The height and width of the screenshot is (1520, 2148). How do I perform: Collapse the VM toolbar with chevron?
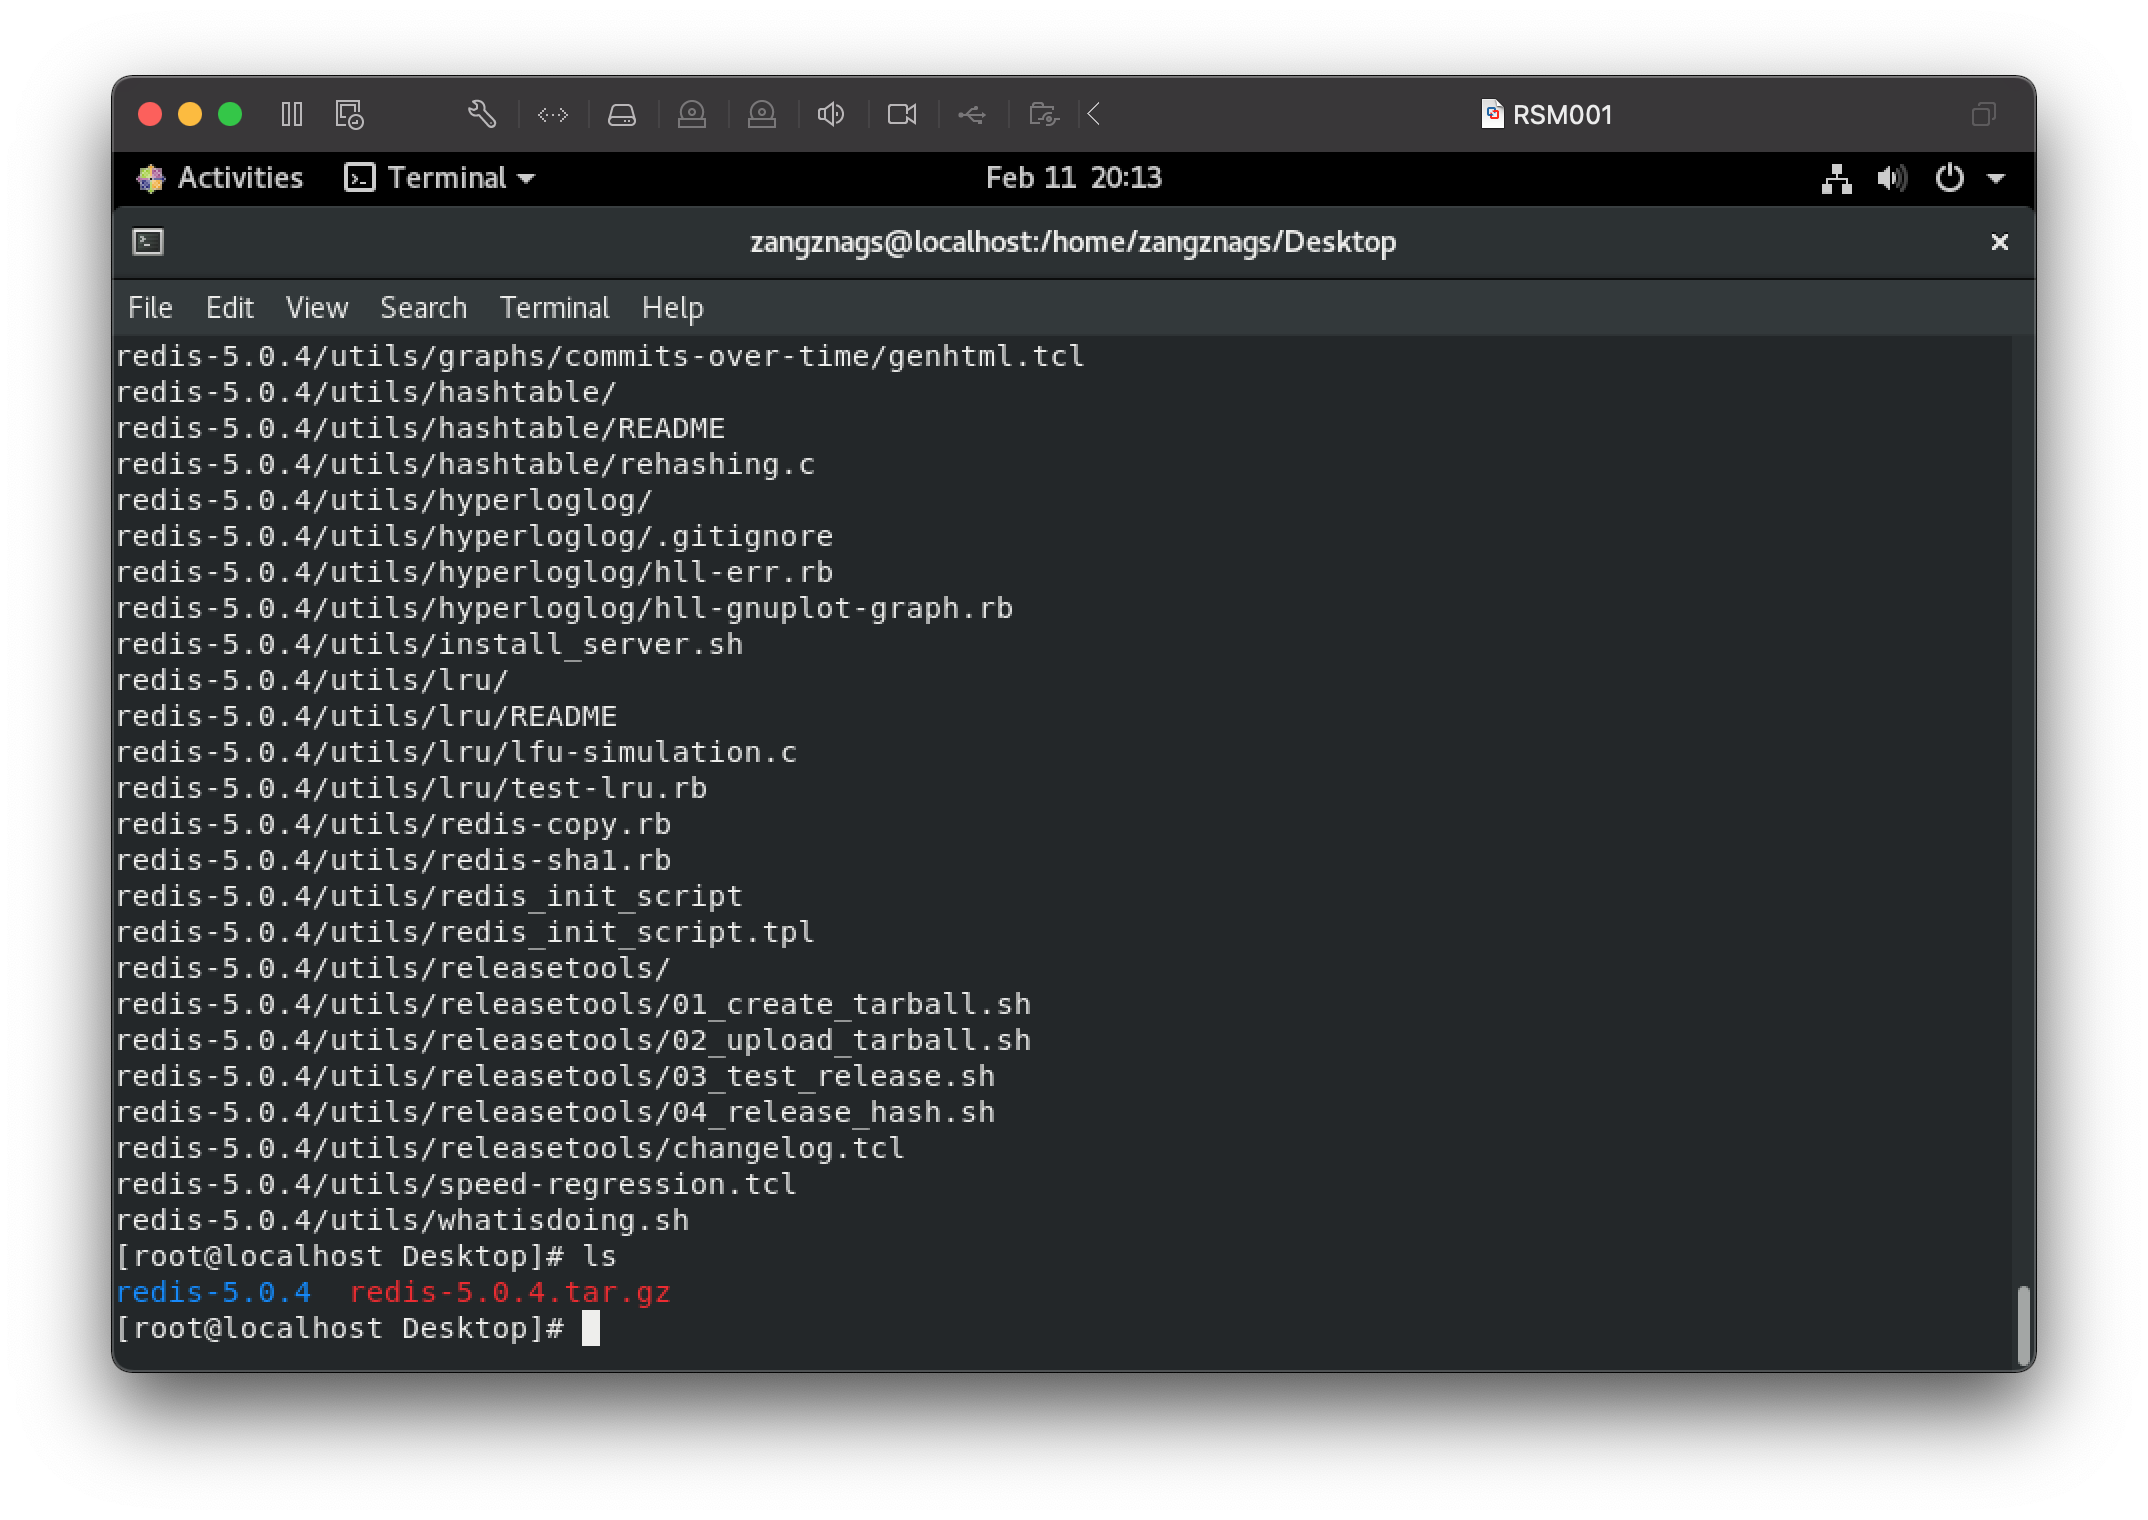[x=1094, y=115]
